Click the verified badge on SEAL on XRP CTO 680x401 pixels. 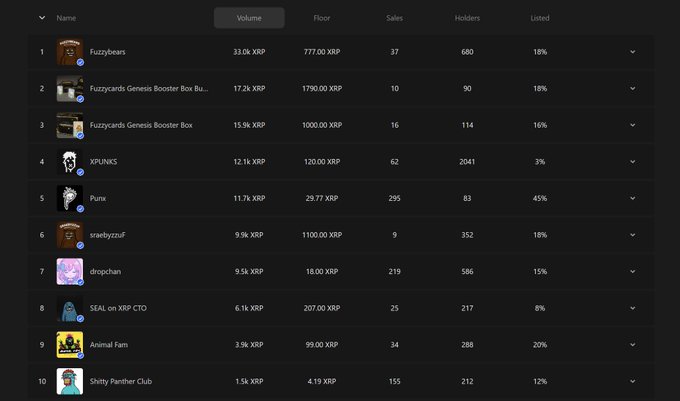pyautogui.click(x=80, y=319)
